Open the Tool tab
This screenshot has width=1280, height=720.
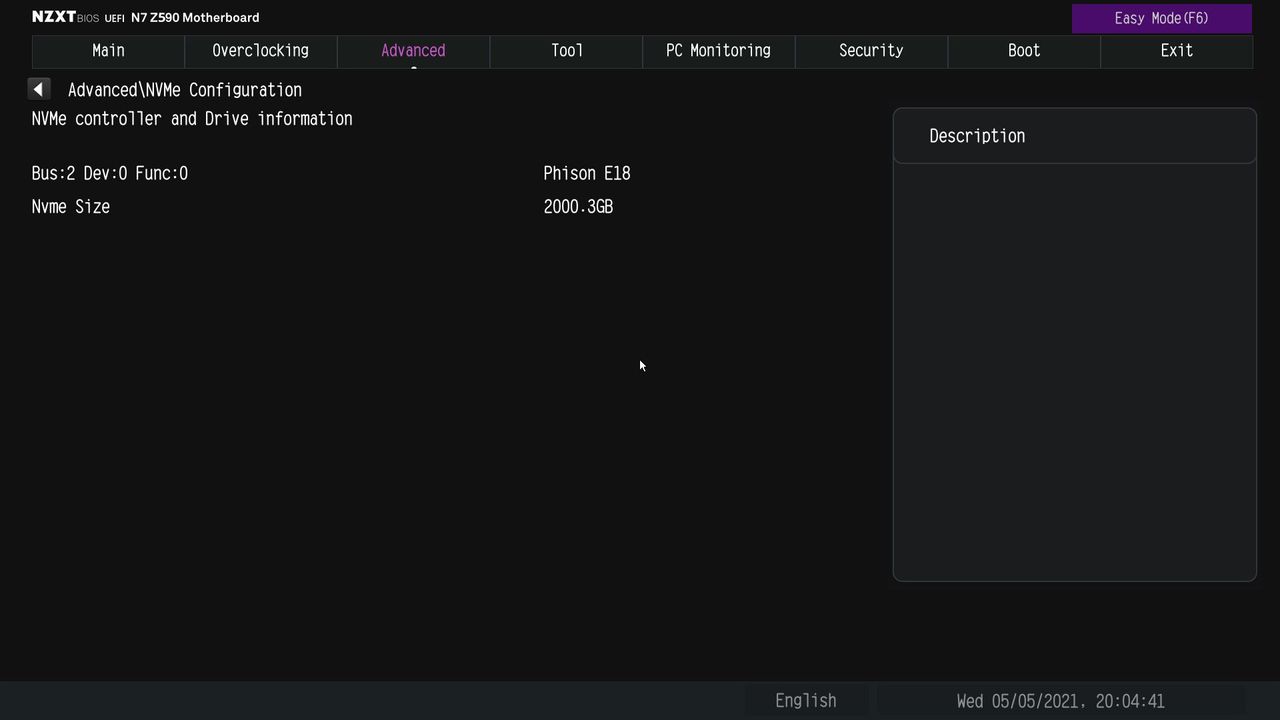pos(566,51)
